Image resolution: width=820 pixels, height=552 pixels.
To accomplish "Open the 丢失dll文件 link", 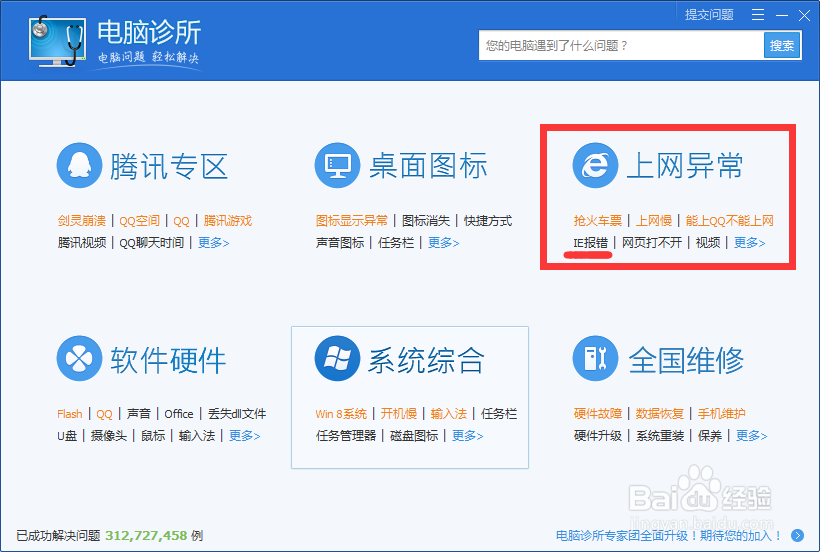I will click(x=237, y=414).
